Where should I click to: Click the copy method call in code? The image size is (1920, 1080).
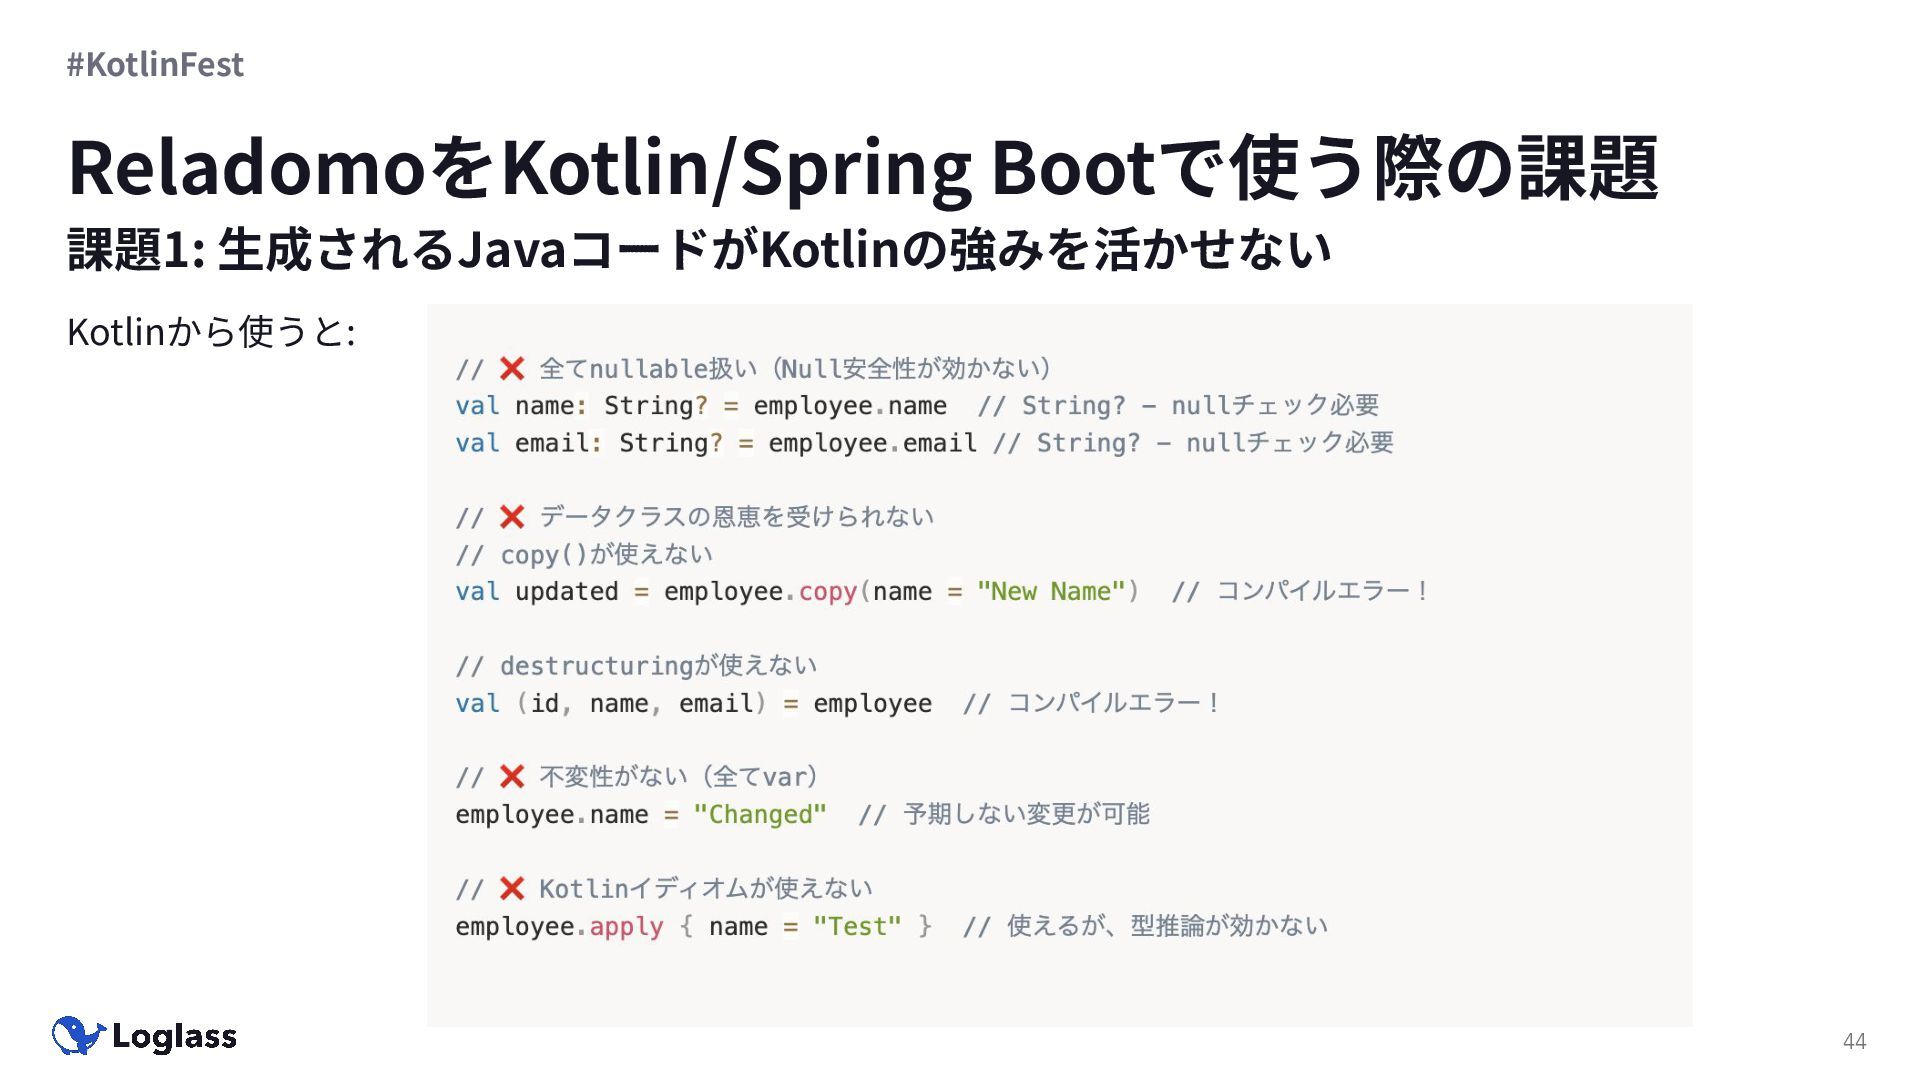pos(827,592)
